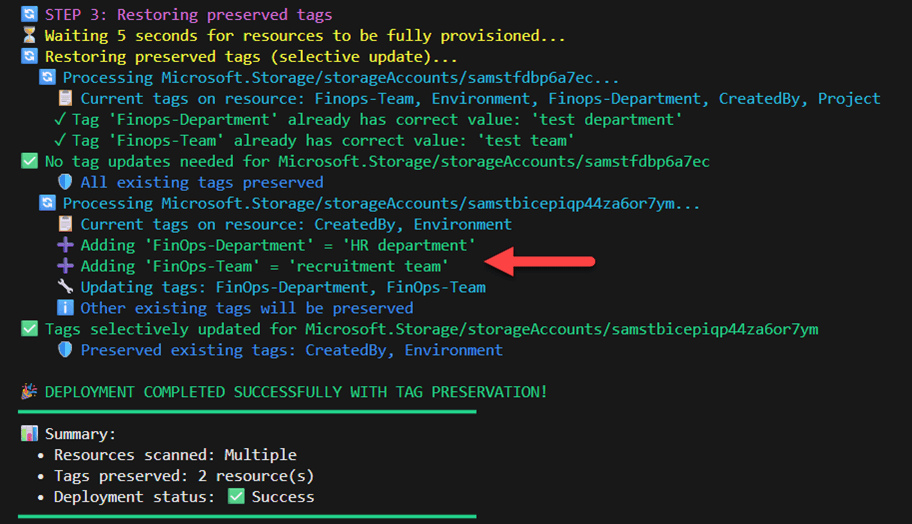This screenshot has width=912, height=524.
Task: Click the green checkbox beside 'Tags selectively updated'
Action: (28, 329)
